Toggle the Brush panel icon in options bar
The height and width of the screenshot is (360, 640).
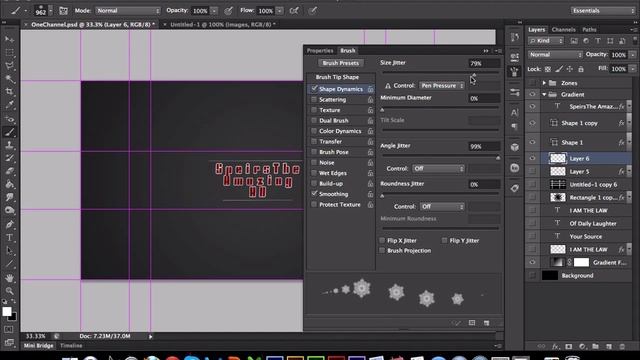63,11
